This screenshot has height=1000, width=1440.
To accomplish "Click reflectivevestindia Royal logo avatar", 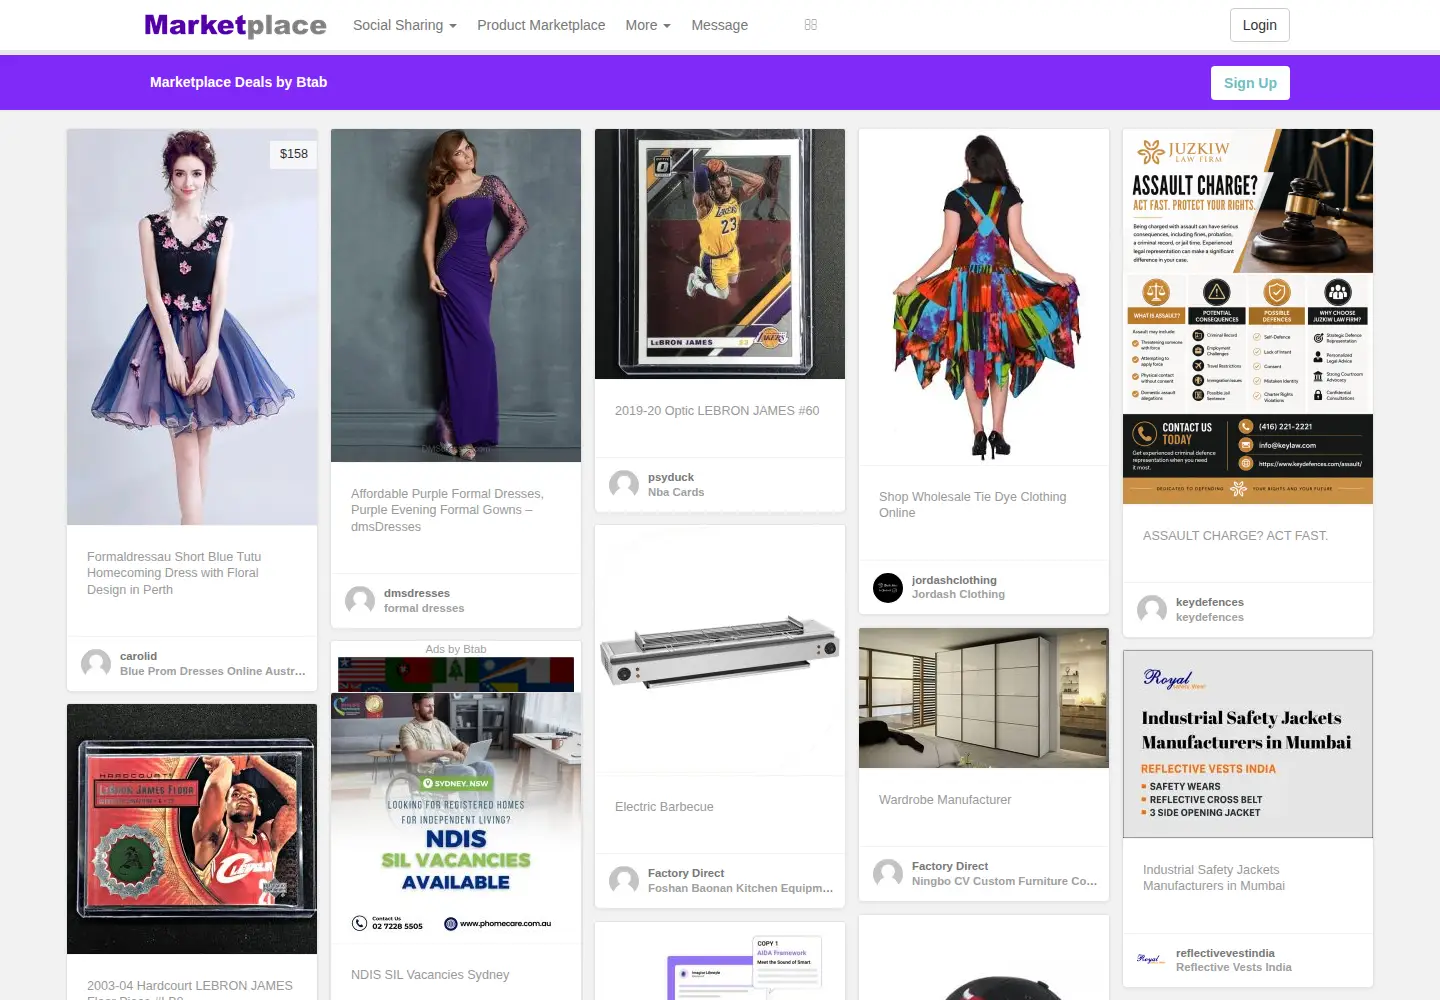I will point(1152,960).
